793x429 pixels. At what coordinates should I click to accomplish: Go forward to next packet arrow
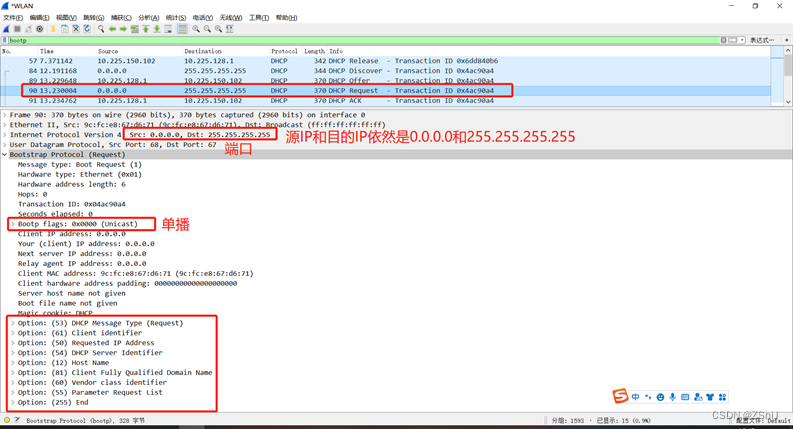pos(123,29)
